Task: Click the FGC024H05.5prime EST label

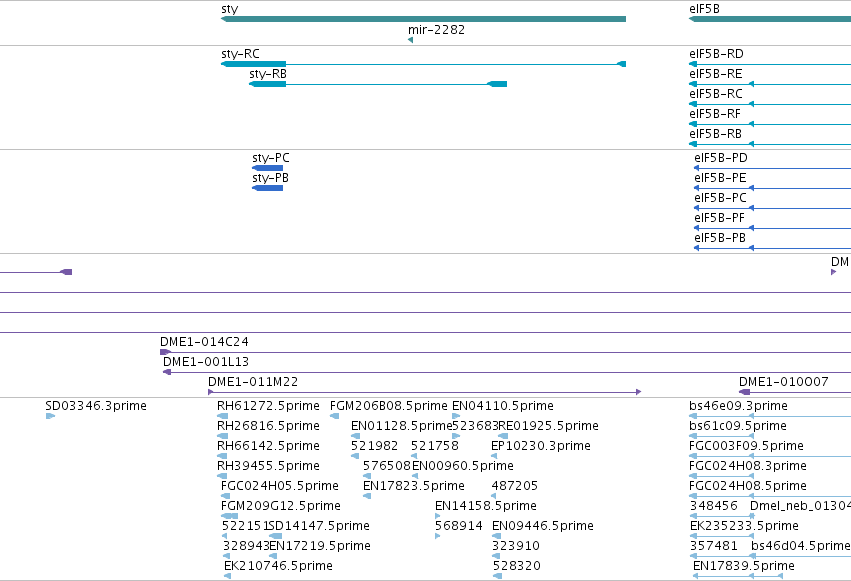Action: click(280, 486)
